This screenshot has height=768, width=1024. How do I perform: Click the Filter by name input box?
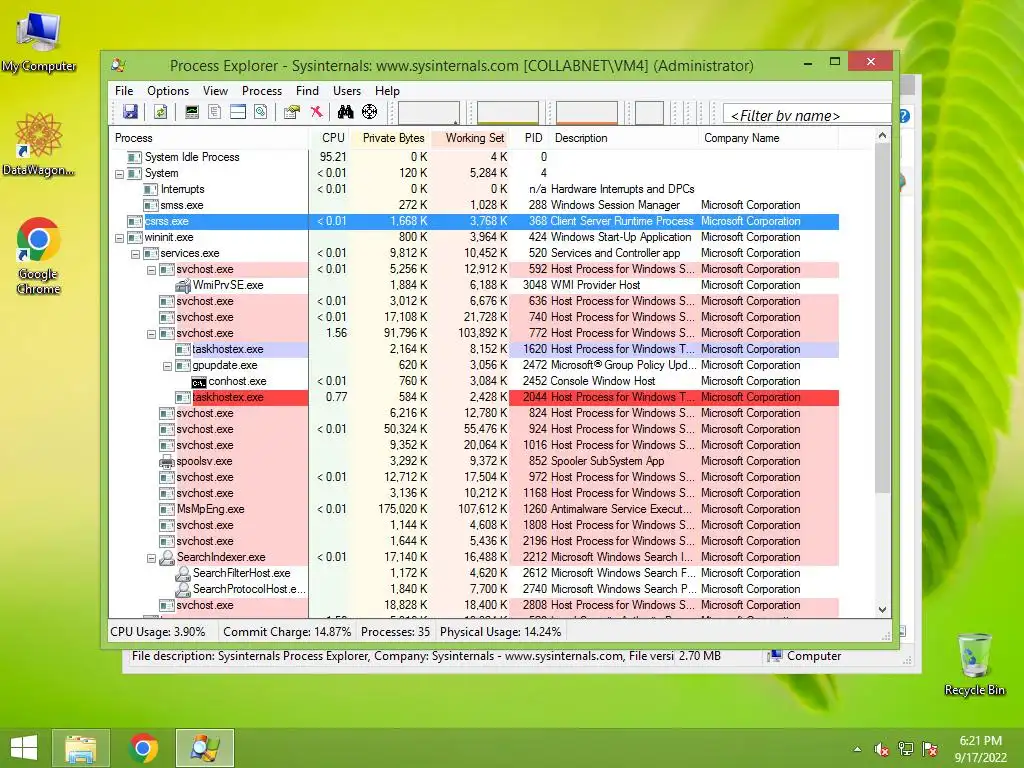click(807, 116)
